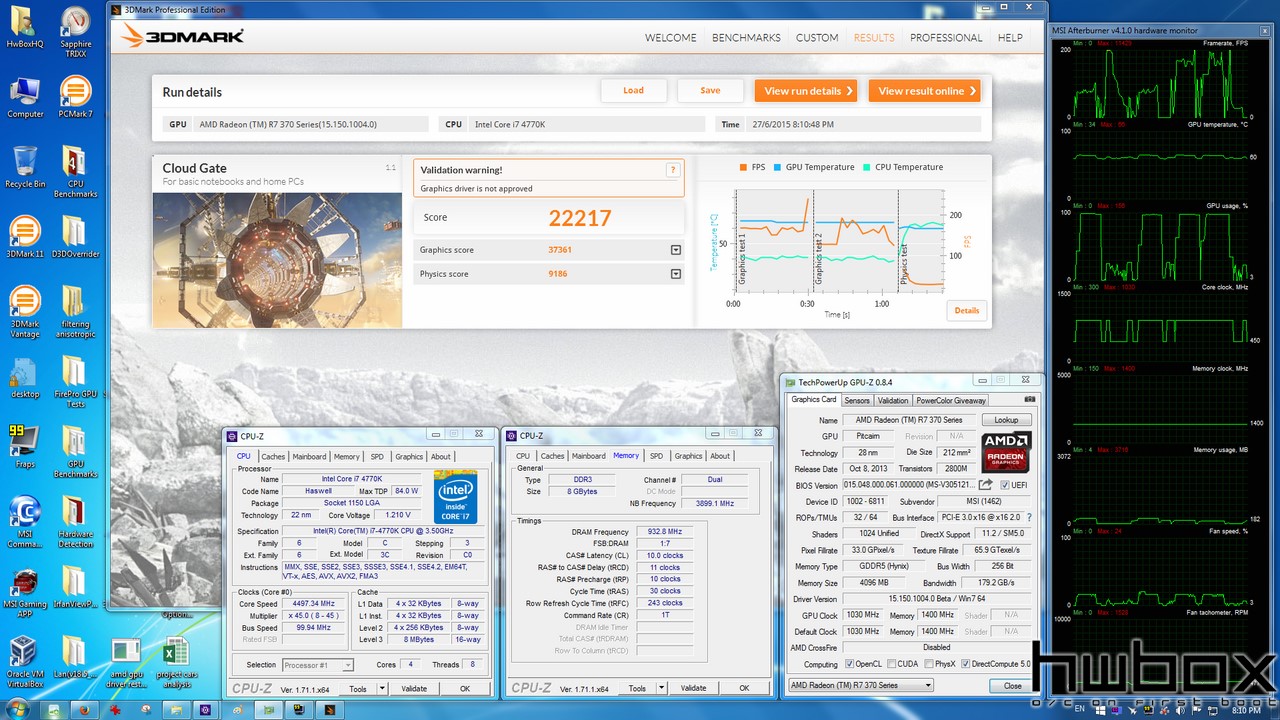Click the Details button under the graph
Viewport: 1280px width, 720px height.
[967, 310]
